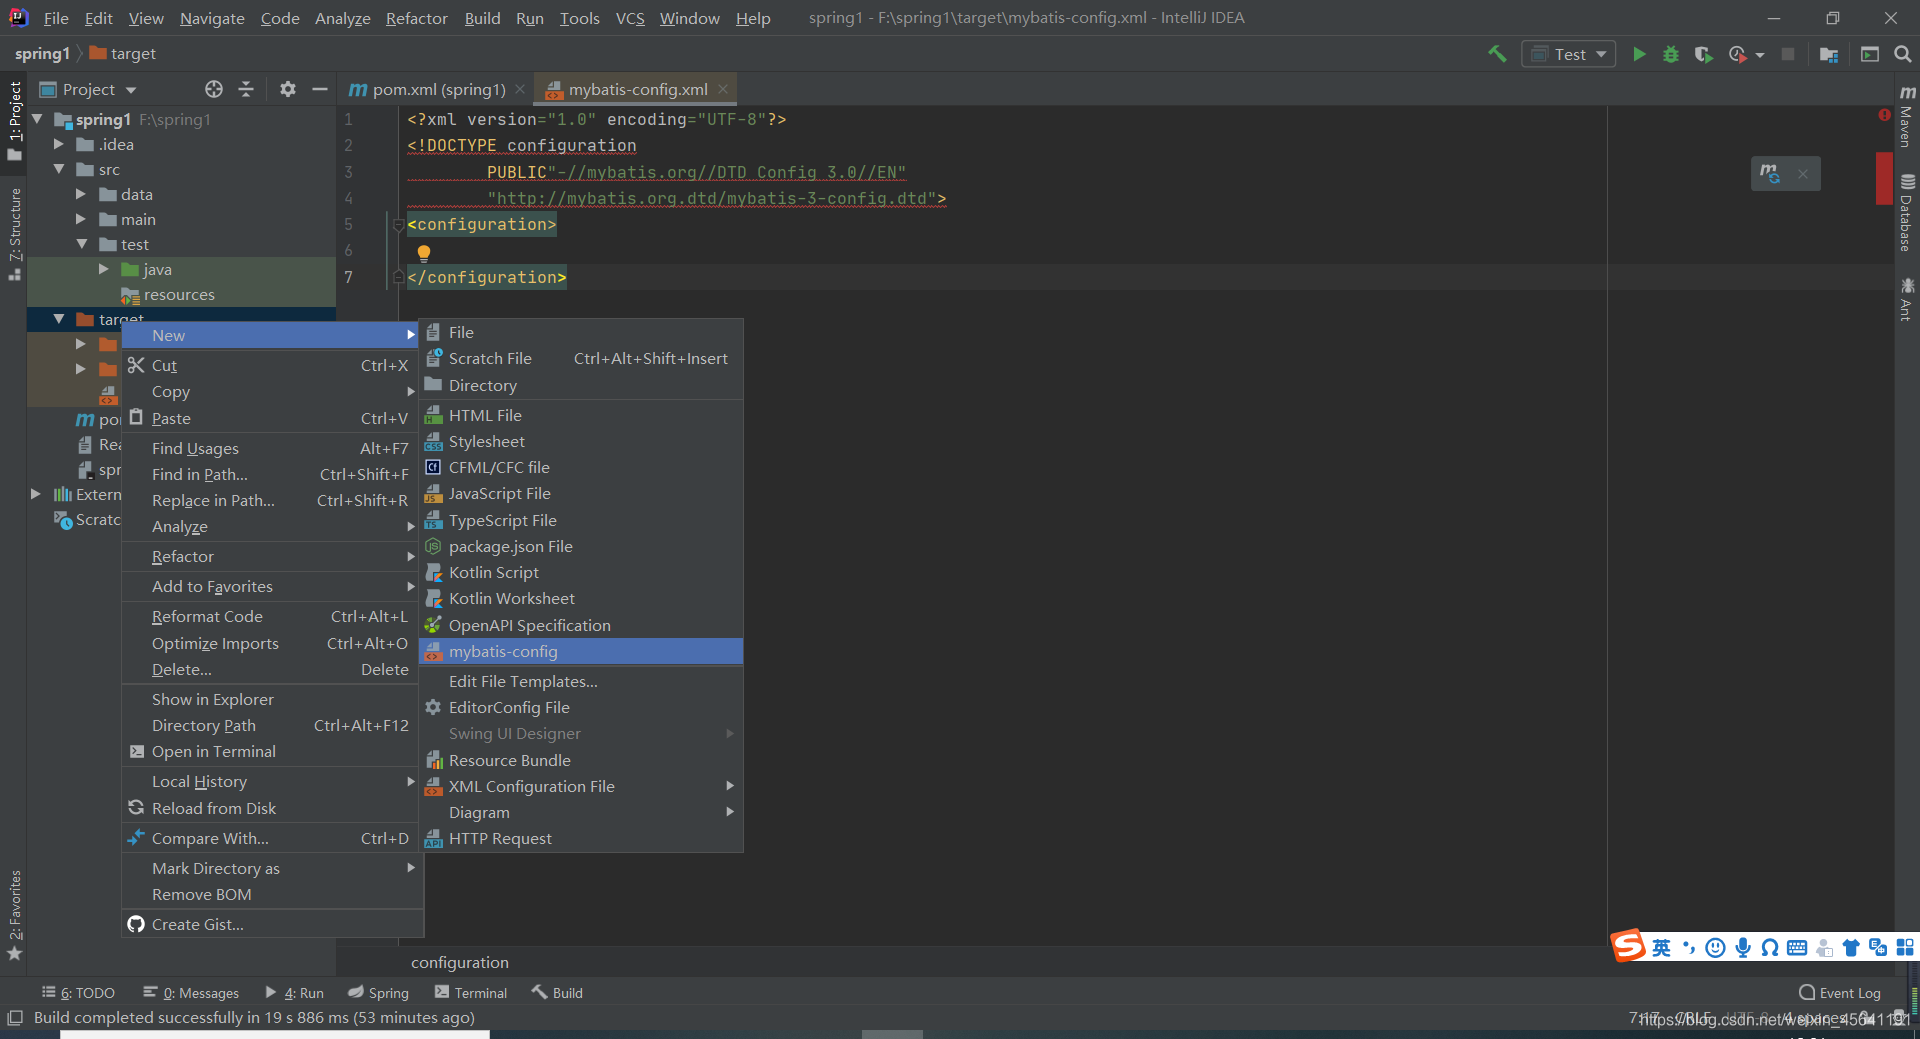Open the Ant tool window stripe
Screen dimensions: 1920x1039
pos(1907,299)
